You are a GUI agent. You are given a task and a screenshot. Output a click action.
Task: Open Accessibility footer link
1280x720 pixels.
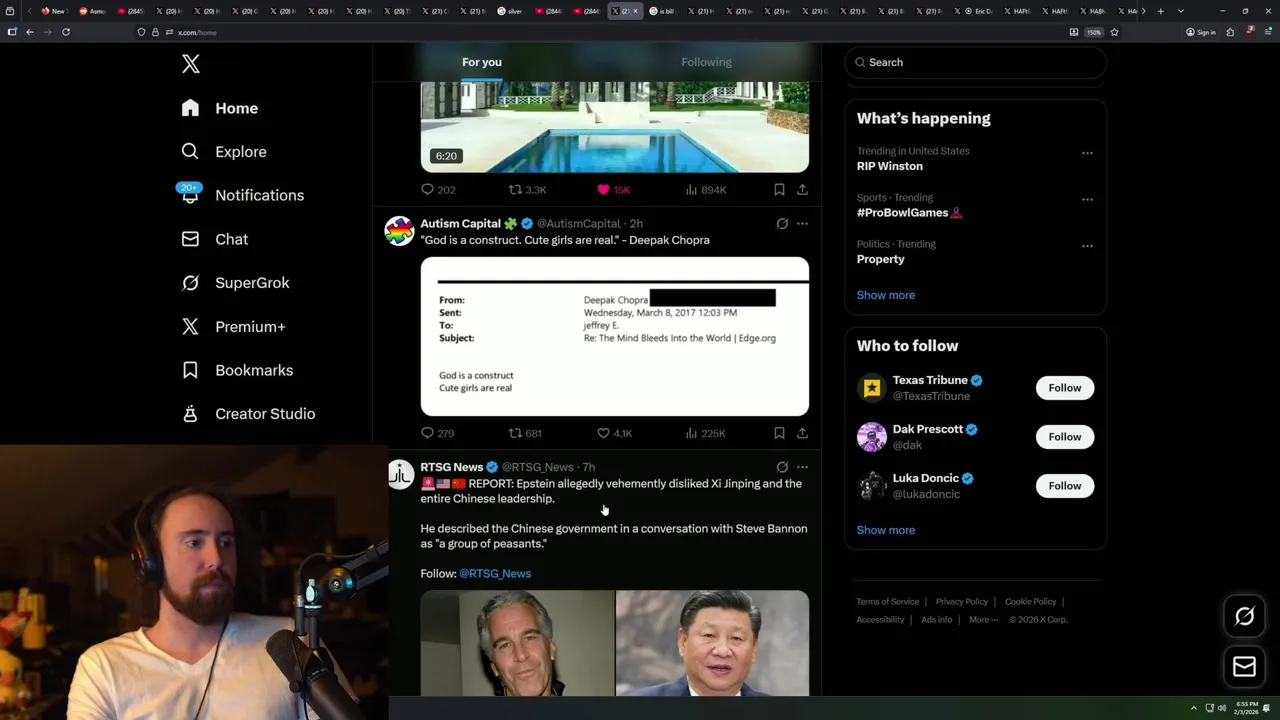(x=880, y=620)
